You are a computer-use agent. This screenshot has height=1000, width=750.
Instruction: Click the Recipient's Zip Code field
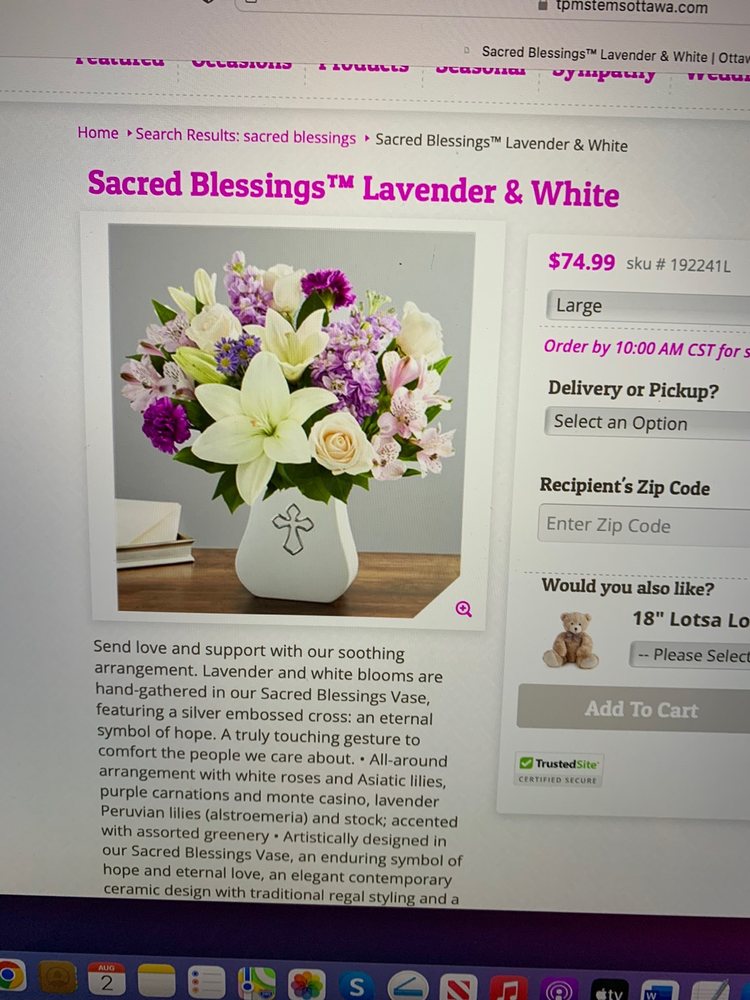(x=644, y=526)
